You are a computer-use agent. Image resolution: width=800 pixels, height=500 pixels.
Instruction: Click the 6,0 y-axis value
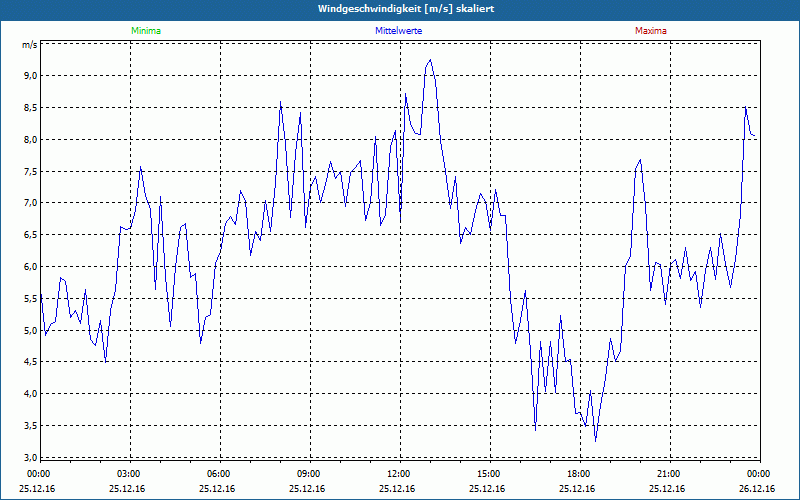[31, 266]
